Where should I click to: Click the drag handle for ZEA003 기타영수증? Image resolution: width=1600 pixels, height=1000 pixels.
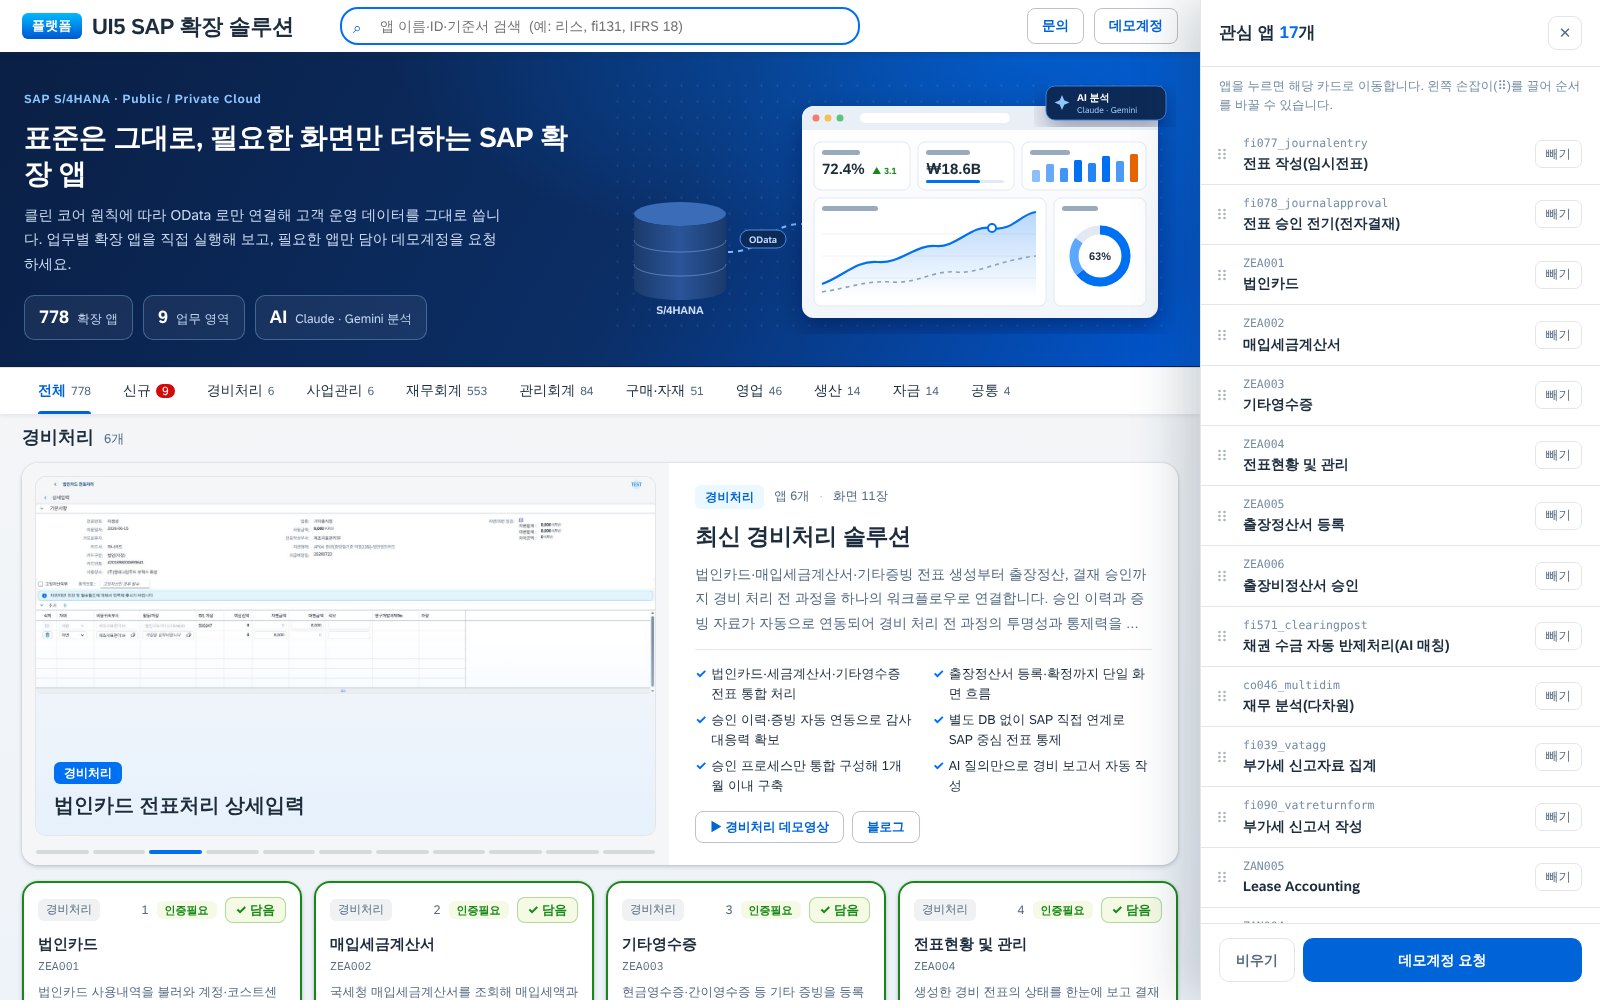(1222, 395)
